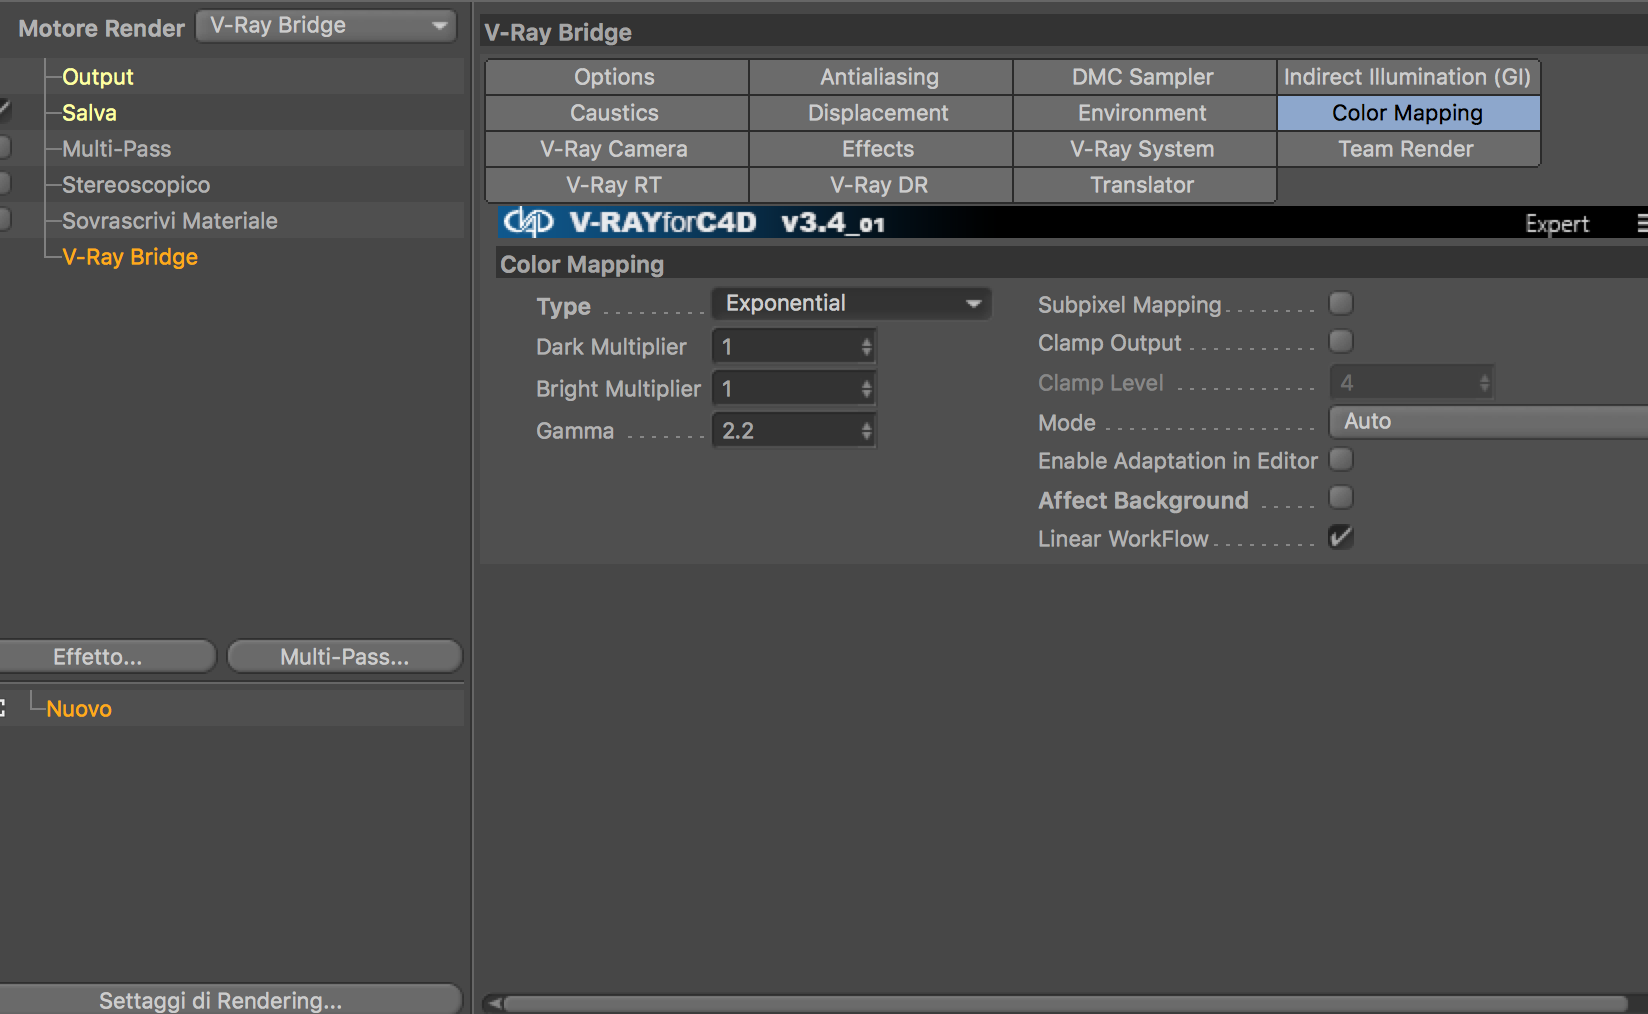The width and height of the screenshot is (1648, 1014).
Task: Click the Multi-Pass... button
Action: (345, 657)
